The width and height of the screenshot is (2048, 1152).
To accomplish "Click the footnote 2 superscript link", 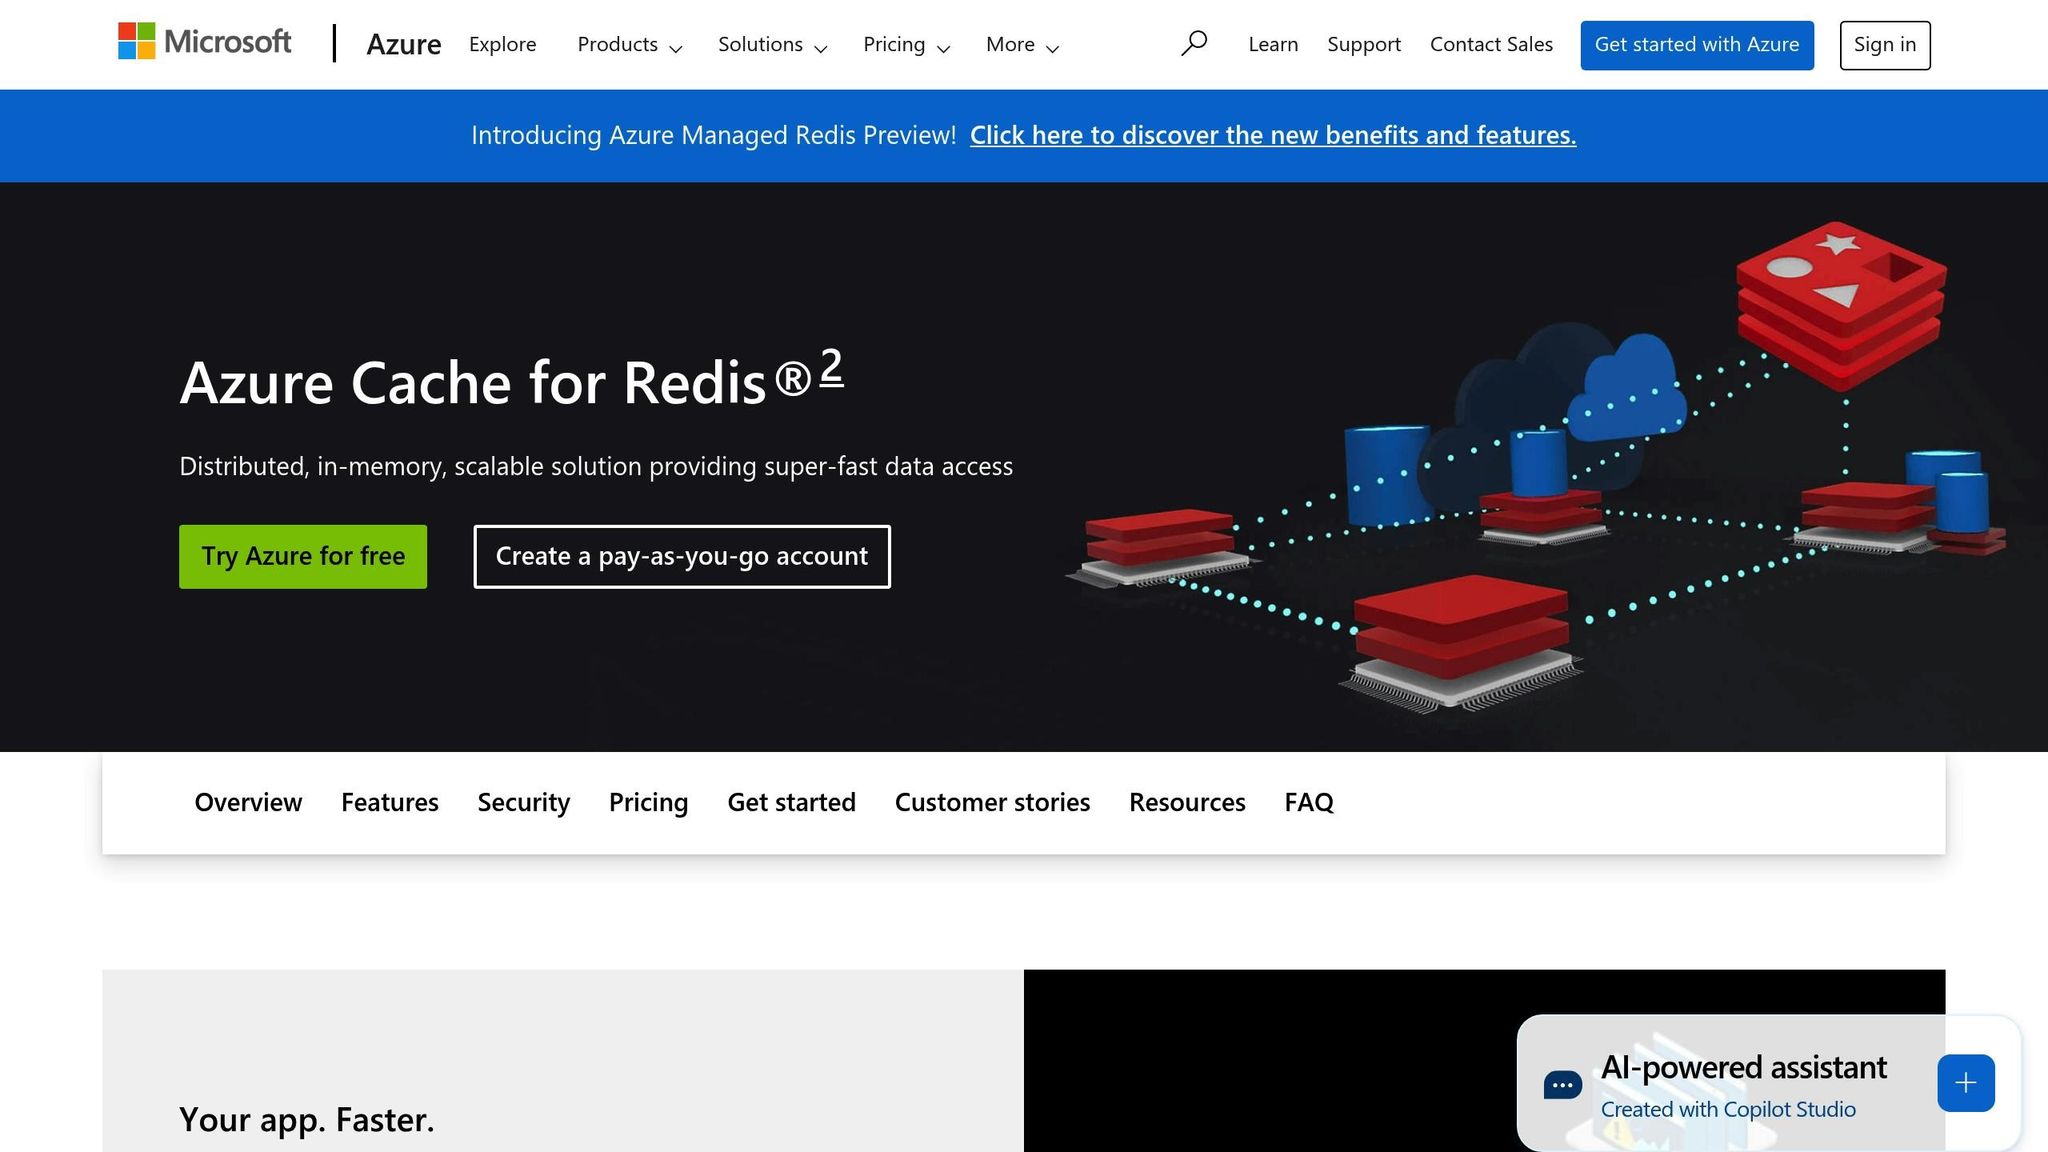I will 832,367.
